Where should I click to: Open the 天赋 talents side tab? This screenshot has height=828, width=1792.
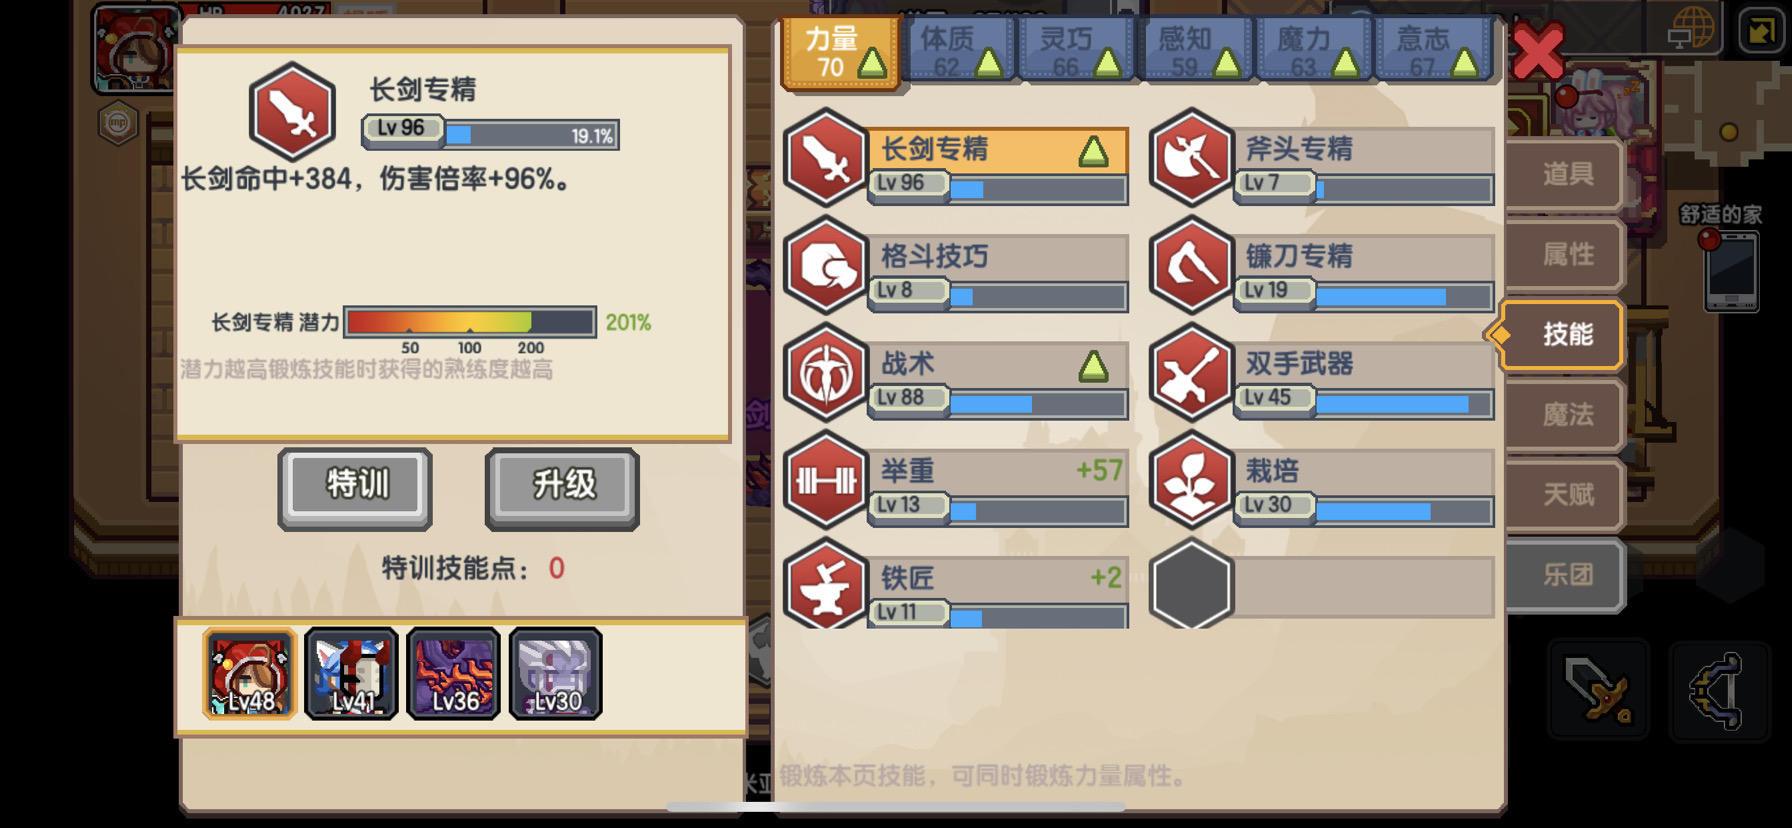tap(1565, 495)
